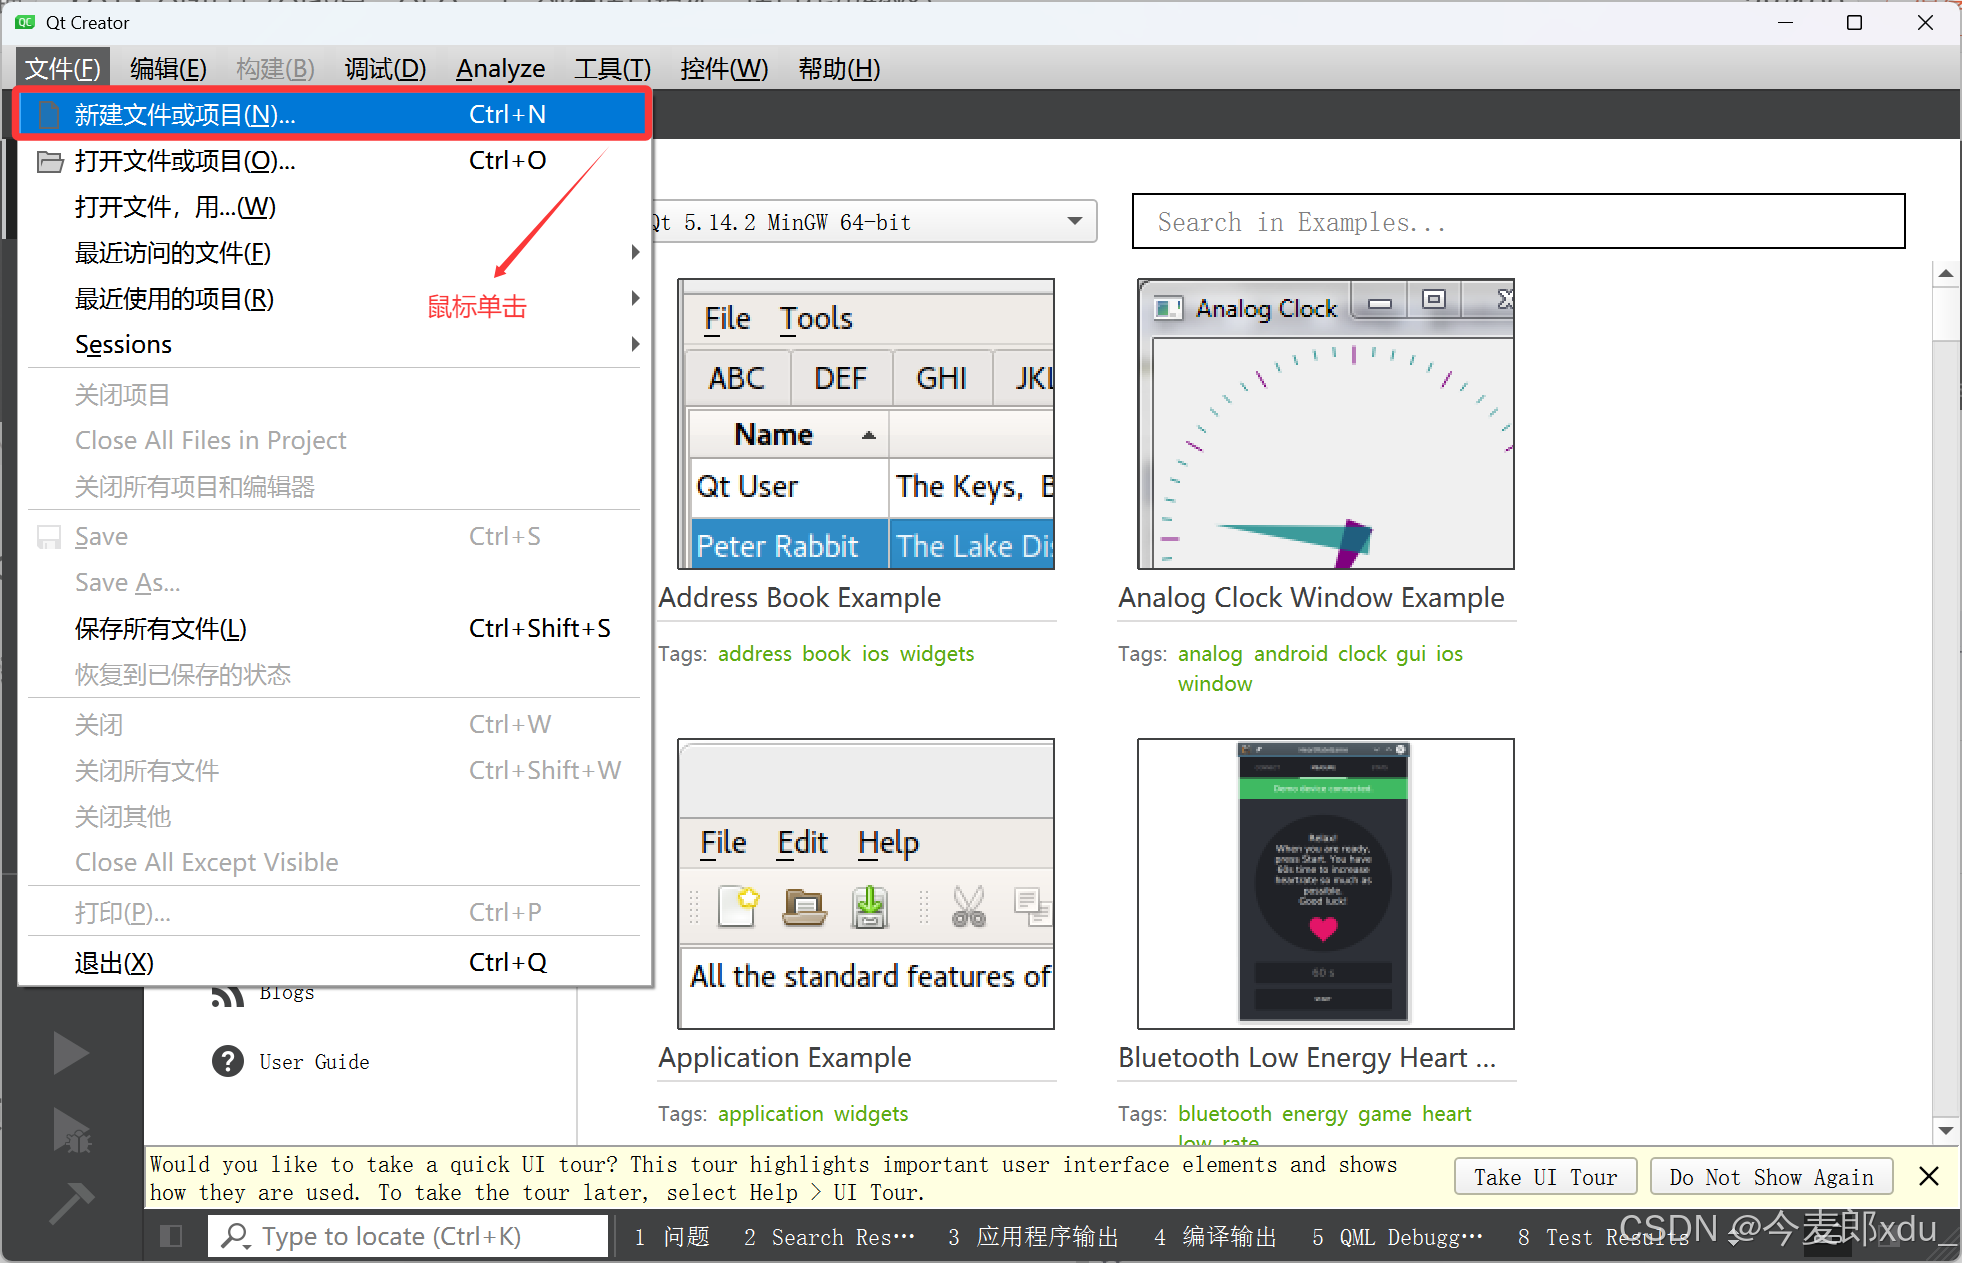Open the Analog Clock Window Example thumbnail

[x=1325, y=424]
